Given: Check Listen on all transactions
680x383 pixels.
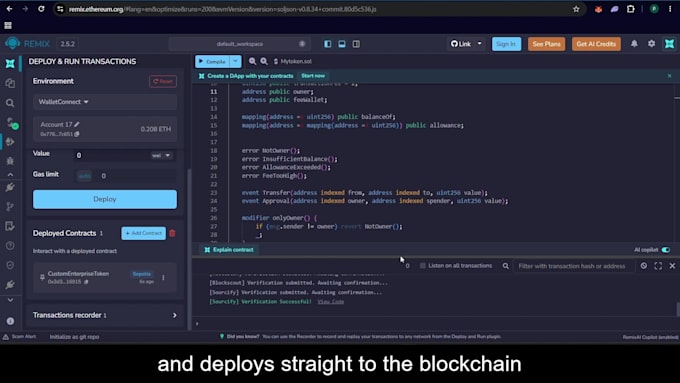Looking at the screenshot, I should 422,265.
